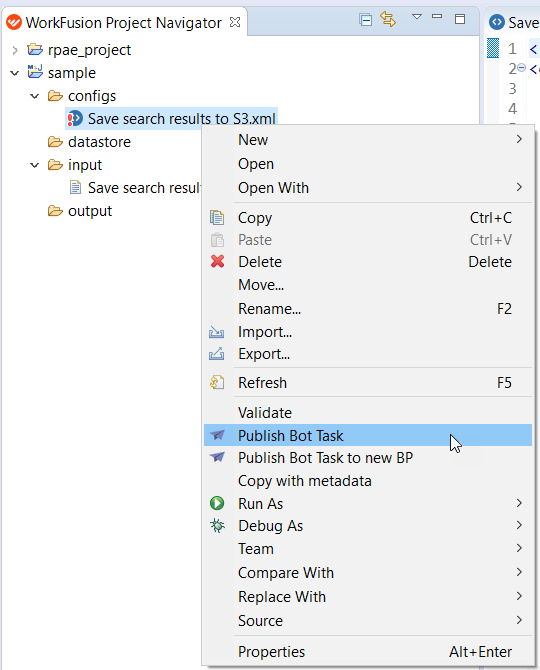Click the Export icon in the menu
The width and height of the screenshot is (540, 670).
coord(217,354)
